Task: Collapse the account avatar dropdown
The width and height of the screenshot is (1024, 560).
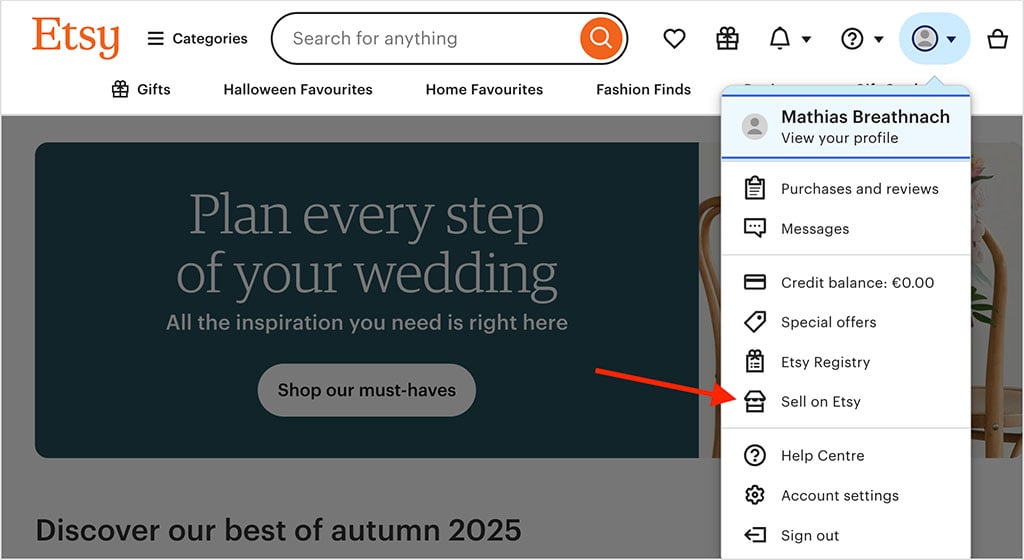Action: (934, 39)
